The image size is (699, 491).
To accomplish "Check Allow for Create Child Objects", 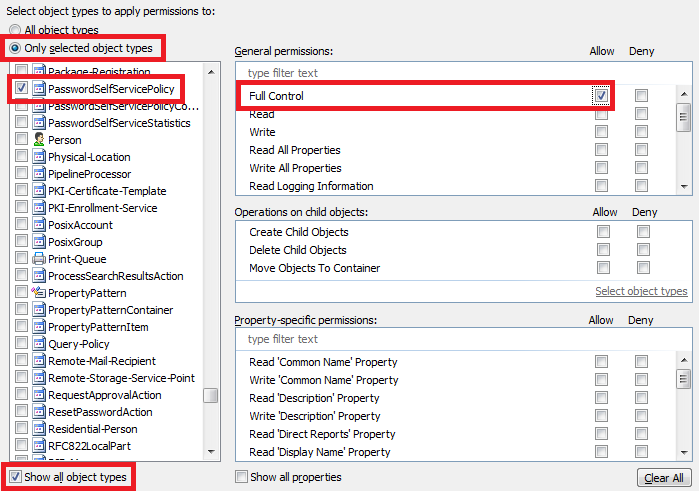I will pos(602,232).
